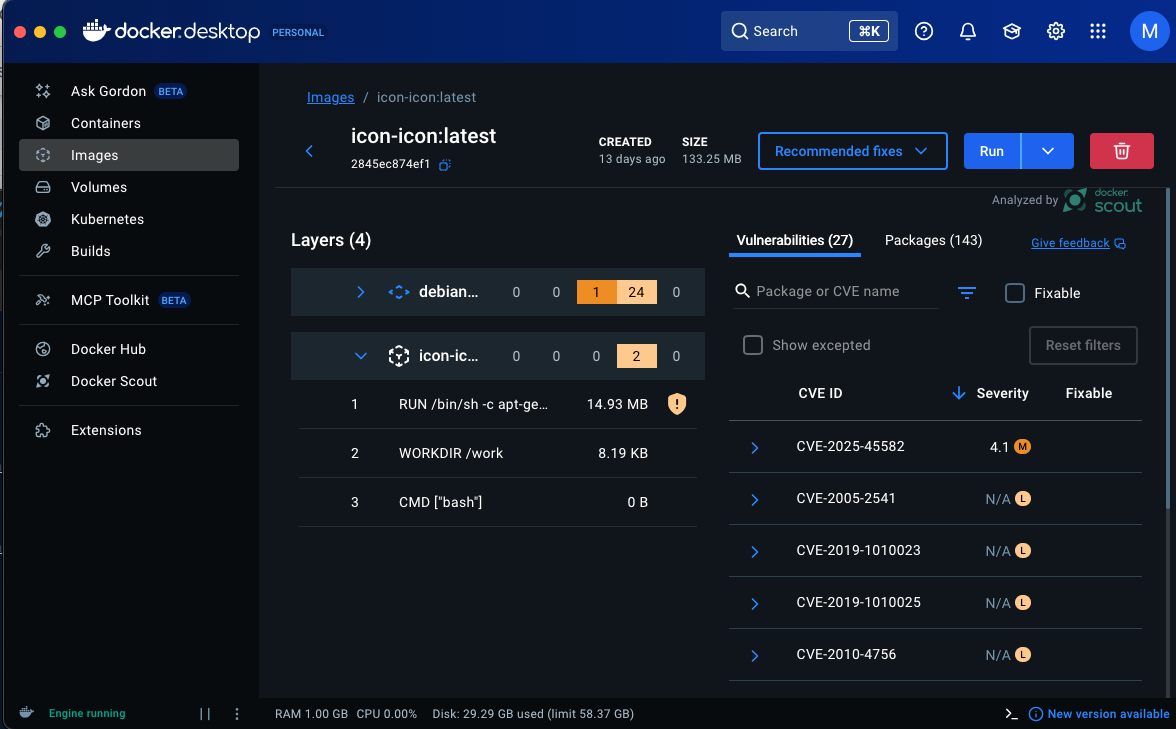Open the terminal icon in status bar
Image resolution: width=1176 pixels, height=729 pixels.
point(1011,714)
